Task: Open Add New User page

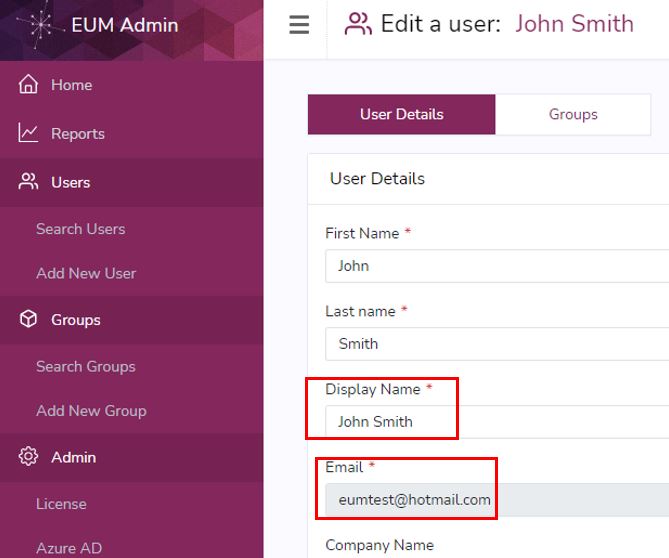Action: [x=86, y=273]
